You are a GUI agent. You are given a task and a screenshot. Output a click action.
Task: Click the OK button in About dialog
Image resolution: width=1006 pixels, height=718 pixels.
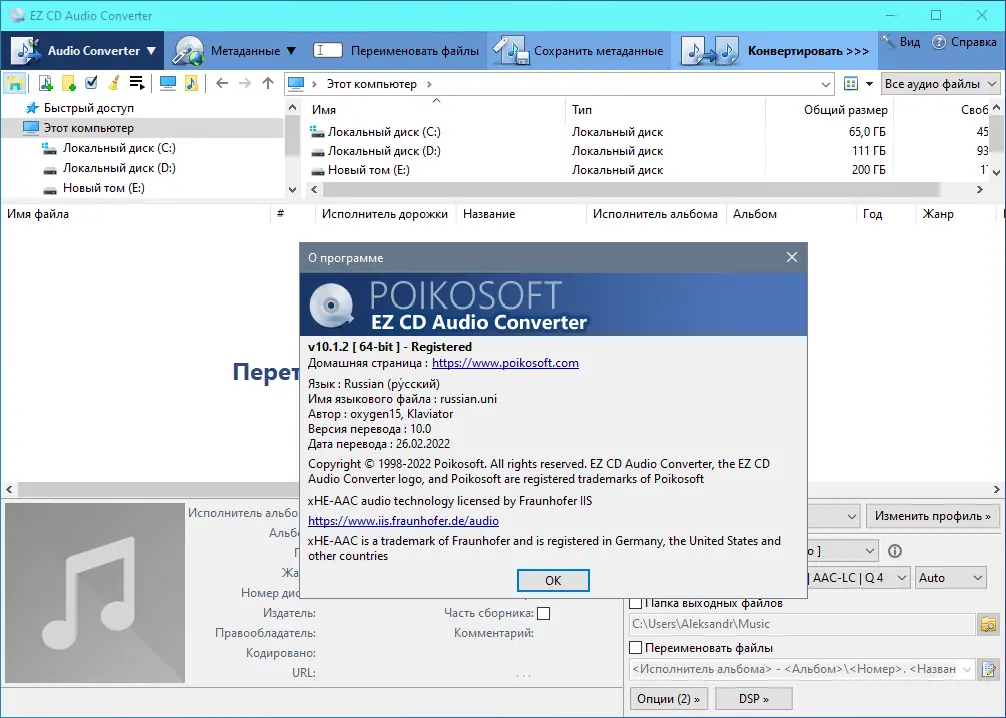553,581
